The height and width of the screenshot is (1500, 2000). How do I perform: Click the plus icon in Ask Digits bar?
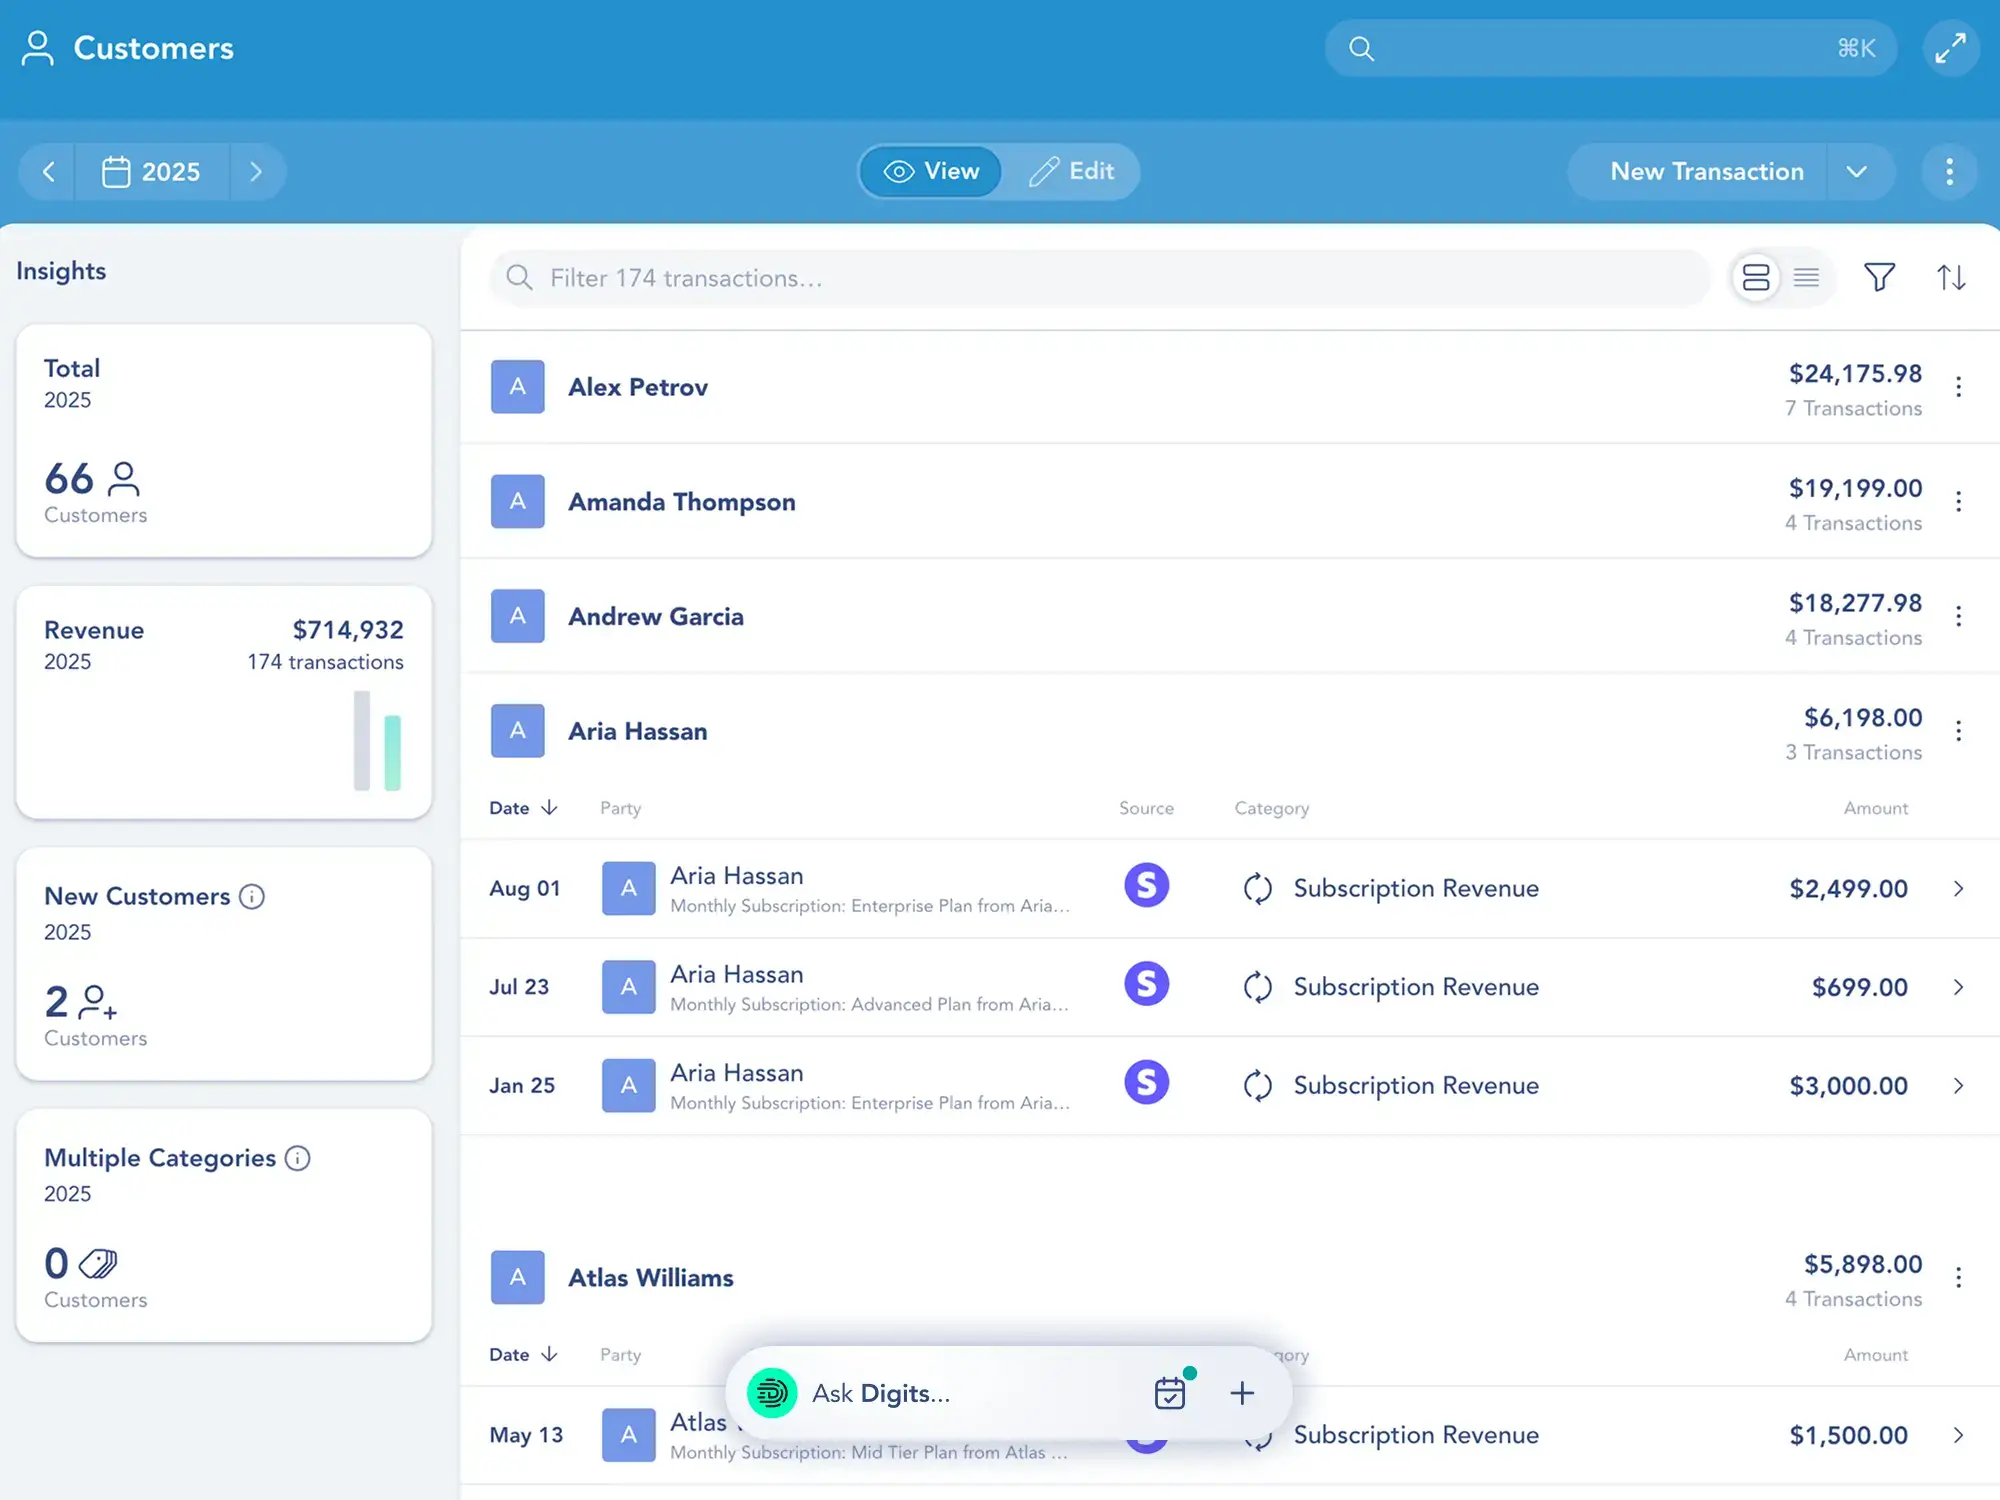coord(1242,1392)
